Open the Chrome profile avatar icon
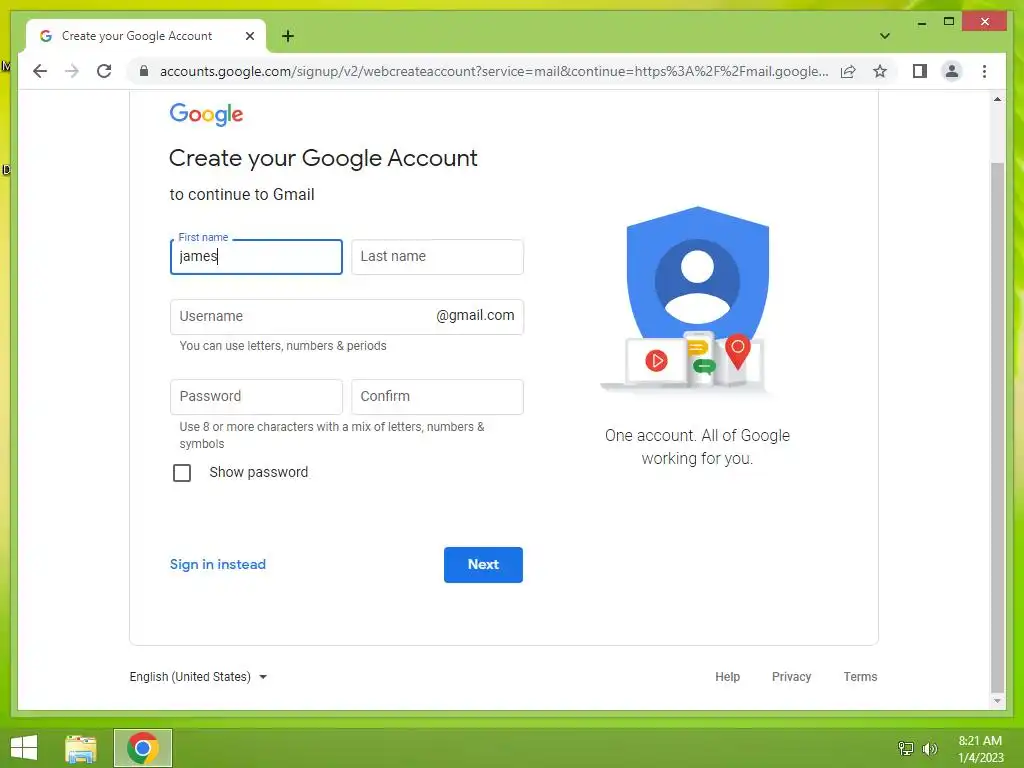Screen dimensions: 1024x768 point(952,71)
